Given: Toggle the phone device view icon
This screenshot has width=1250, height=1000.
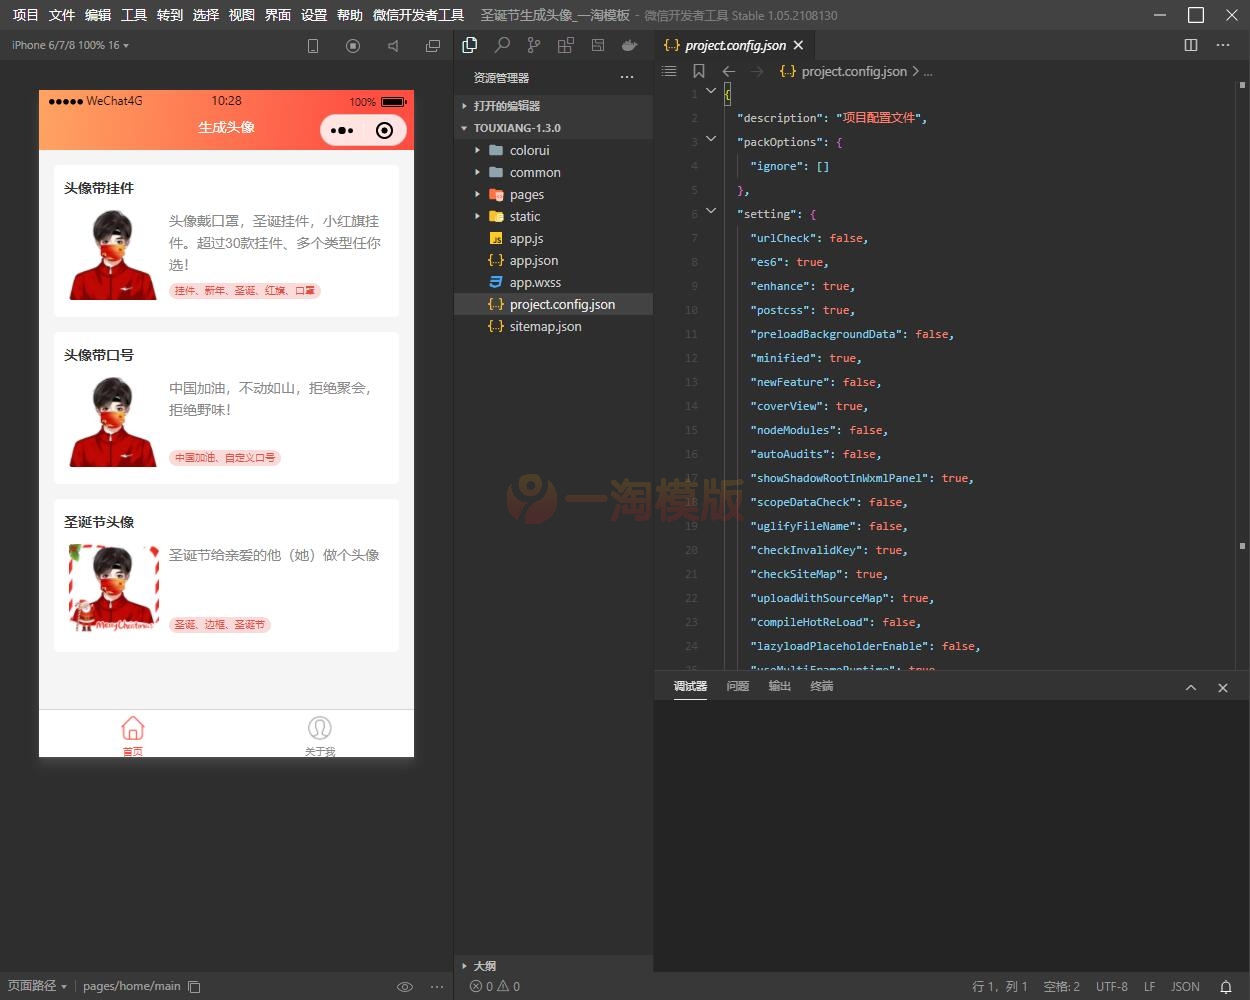Looking at the screenshot, I should pos(313,46).
